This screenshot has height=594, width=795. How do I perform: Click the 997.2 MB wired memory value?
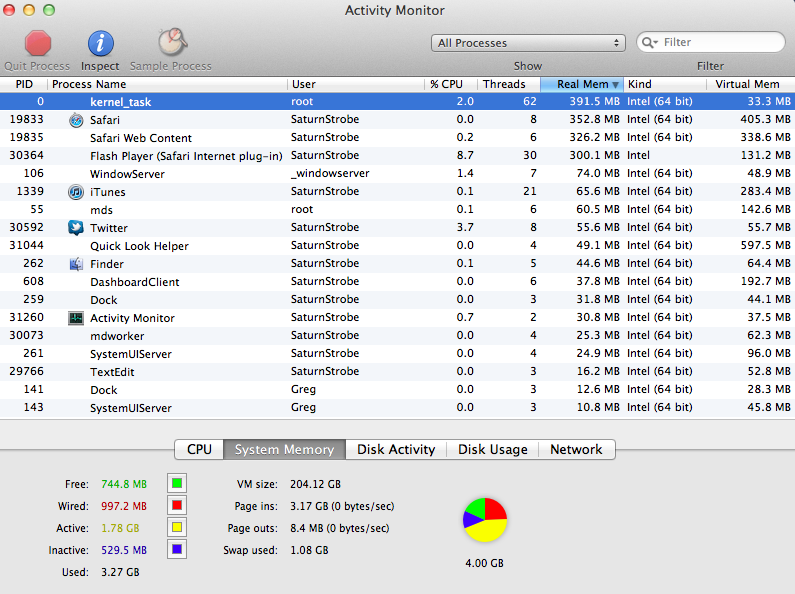124,506
